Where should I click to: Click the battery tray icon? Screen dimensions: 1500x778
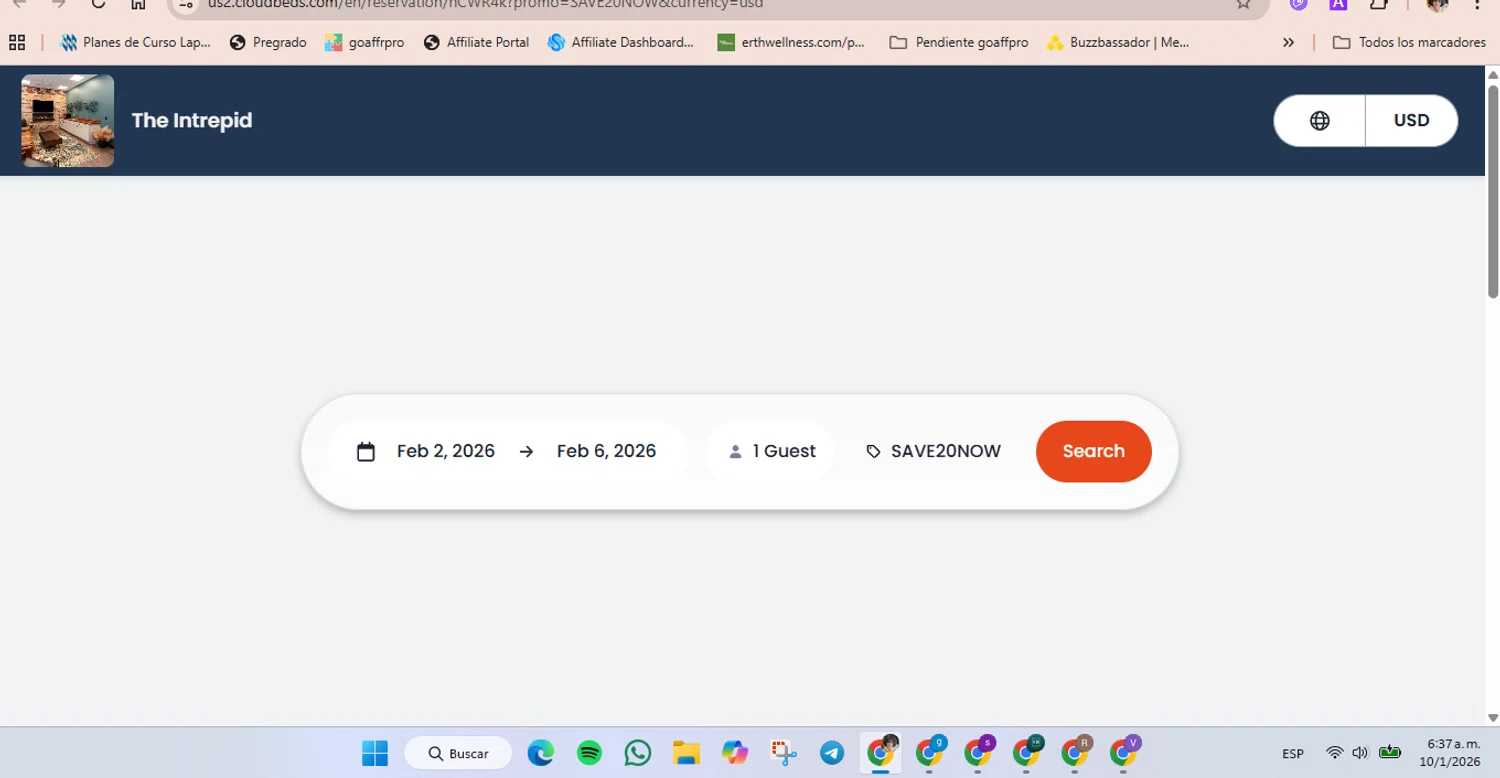(x=1390, y=752)
